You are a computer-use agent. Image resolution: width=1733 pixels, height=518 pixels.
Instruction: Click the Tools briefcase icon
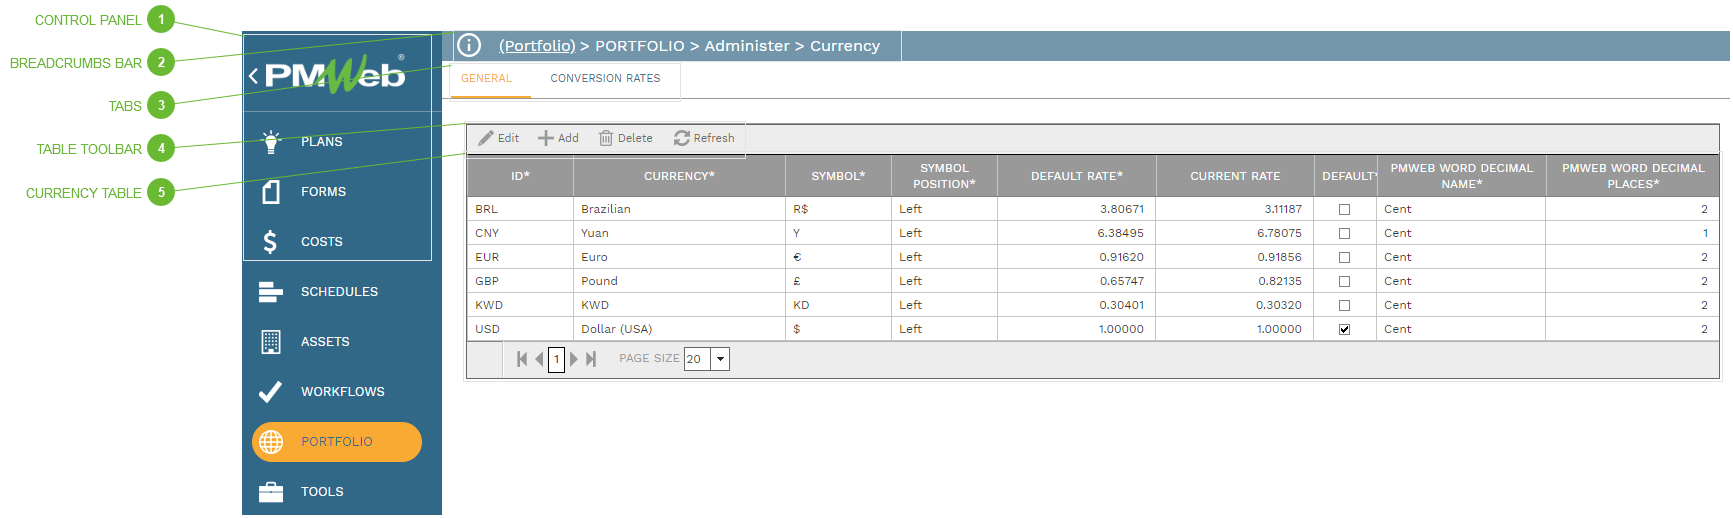click(270, 492)
